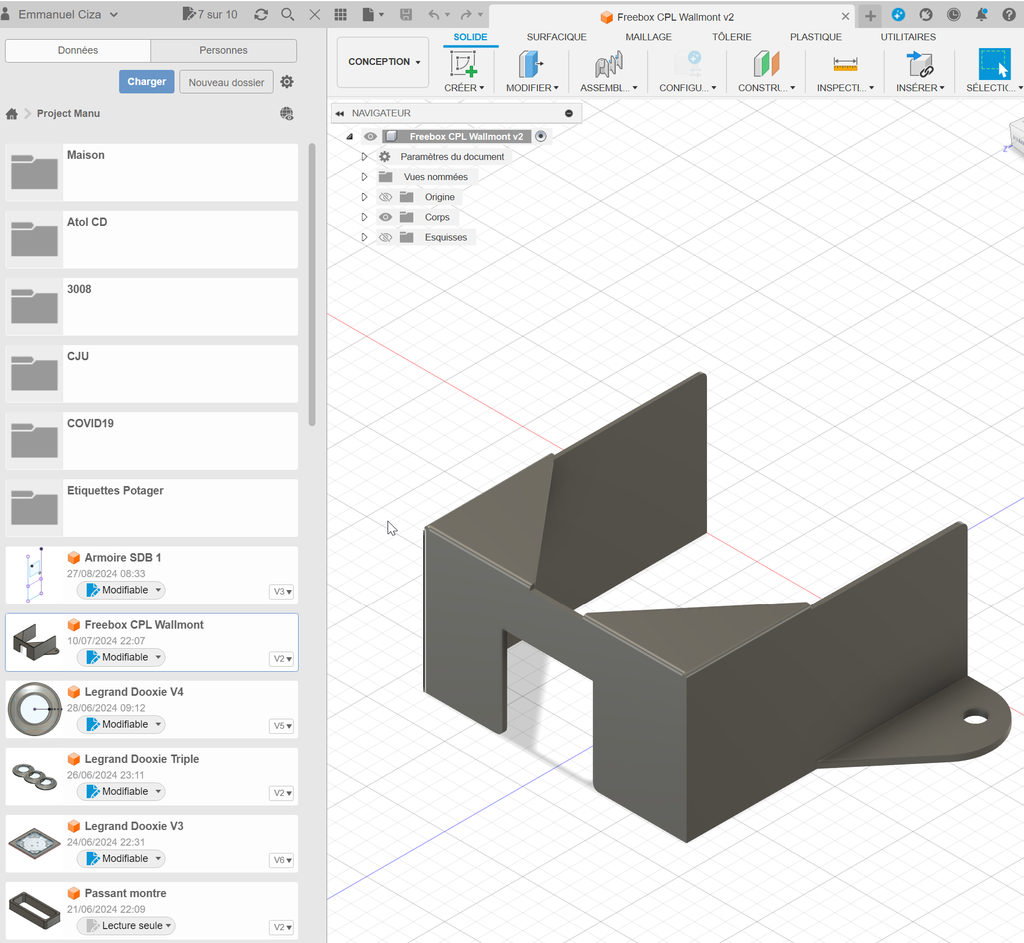Open the Legrand Dooxie V4 thumbnail
Image resolution: width=1024 pixels, height=943 pixels.
[x=35, y=709]
